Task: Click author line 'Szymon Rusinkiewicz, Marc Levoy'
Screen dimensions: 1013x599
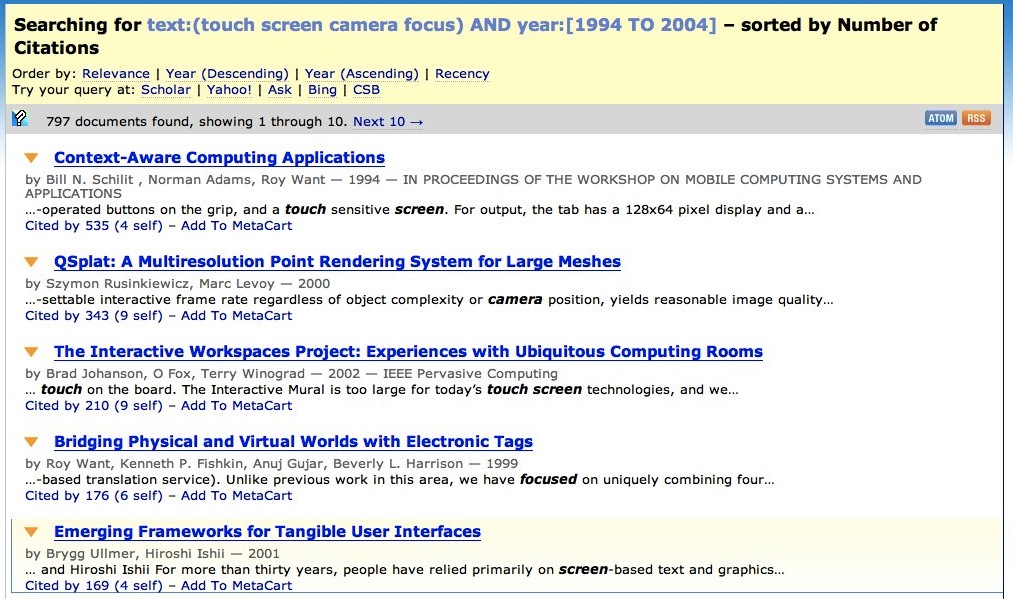Action: pos(178,284)
